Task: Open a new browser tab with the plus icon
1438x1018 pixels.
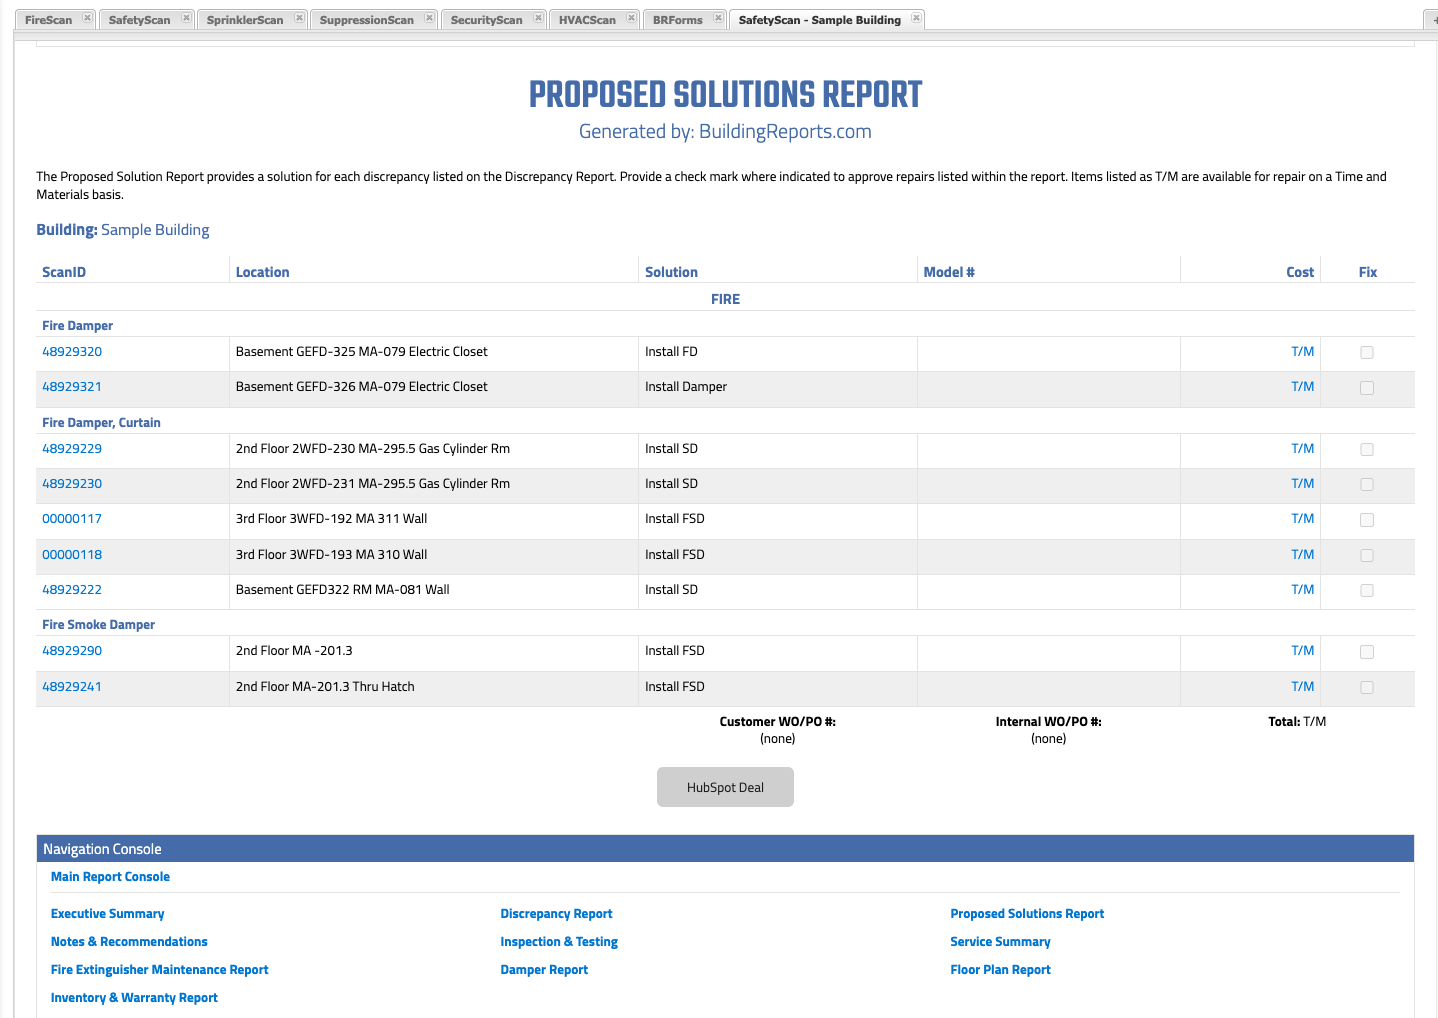Action: (1433, 19)
